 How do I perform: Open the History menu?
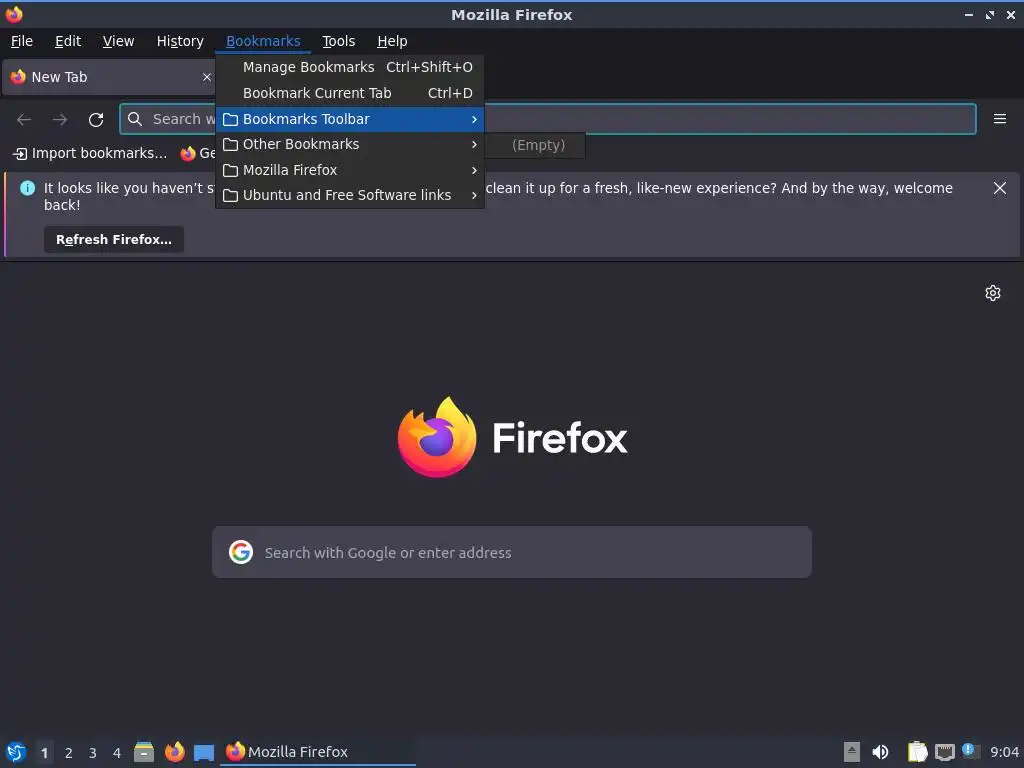[180, 41]
